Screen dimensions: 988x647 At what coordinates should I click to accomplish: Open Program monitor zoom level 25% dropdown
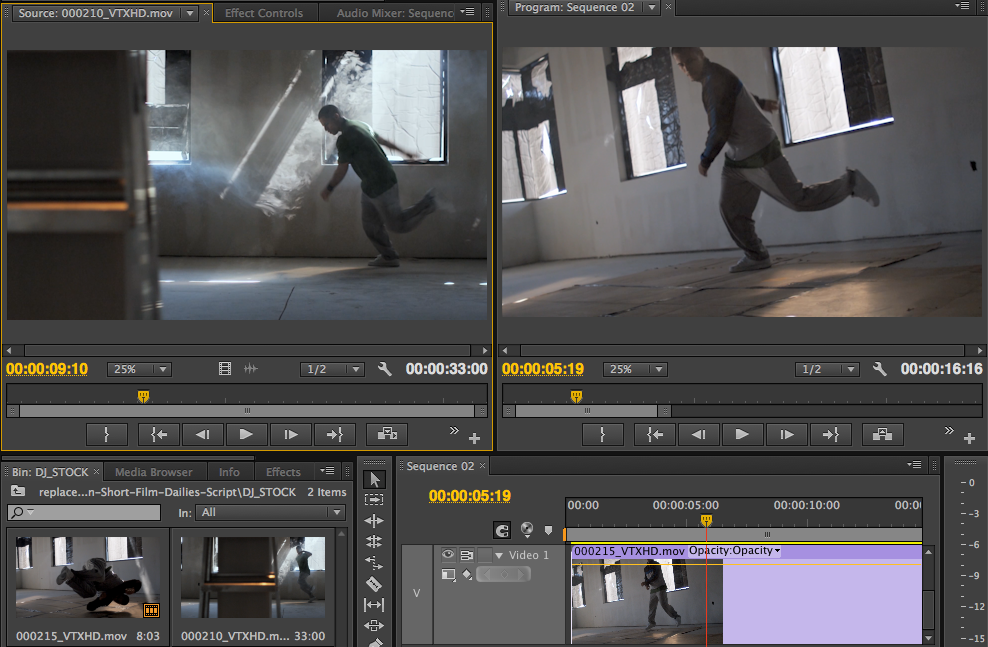click(635, 369)
